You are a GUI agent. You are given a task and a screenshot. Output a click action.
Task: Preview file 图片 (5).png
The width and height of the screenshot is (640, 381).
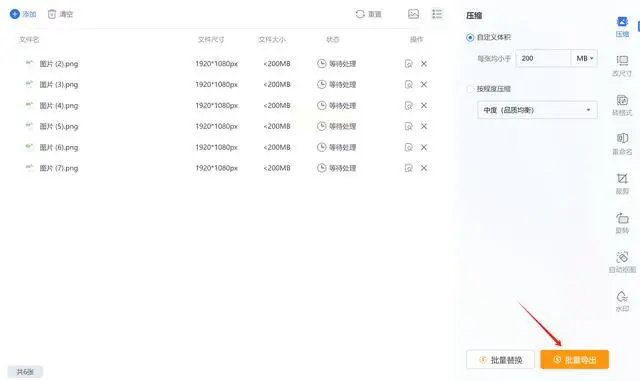[408, 126]
